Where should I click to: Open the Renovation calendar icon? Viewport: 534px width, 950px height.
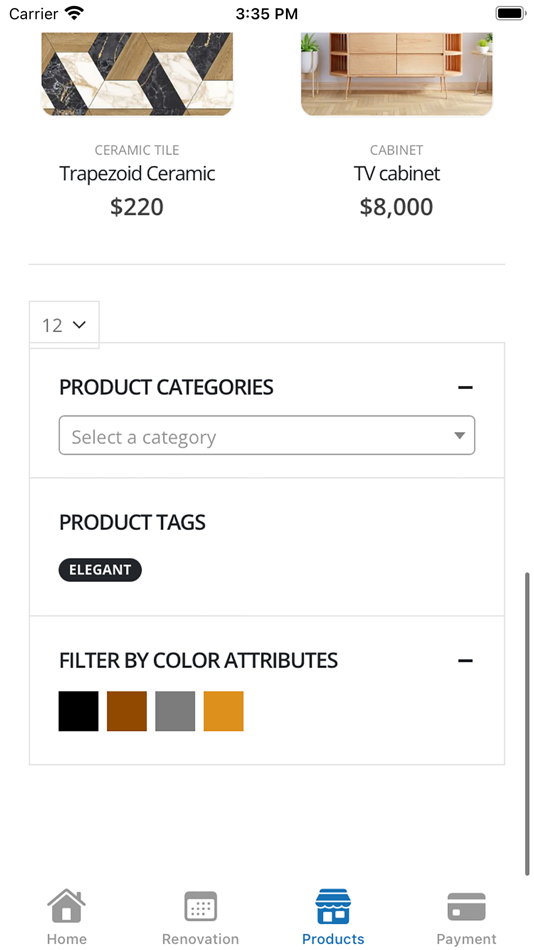pos(201,906)
